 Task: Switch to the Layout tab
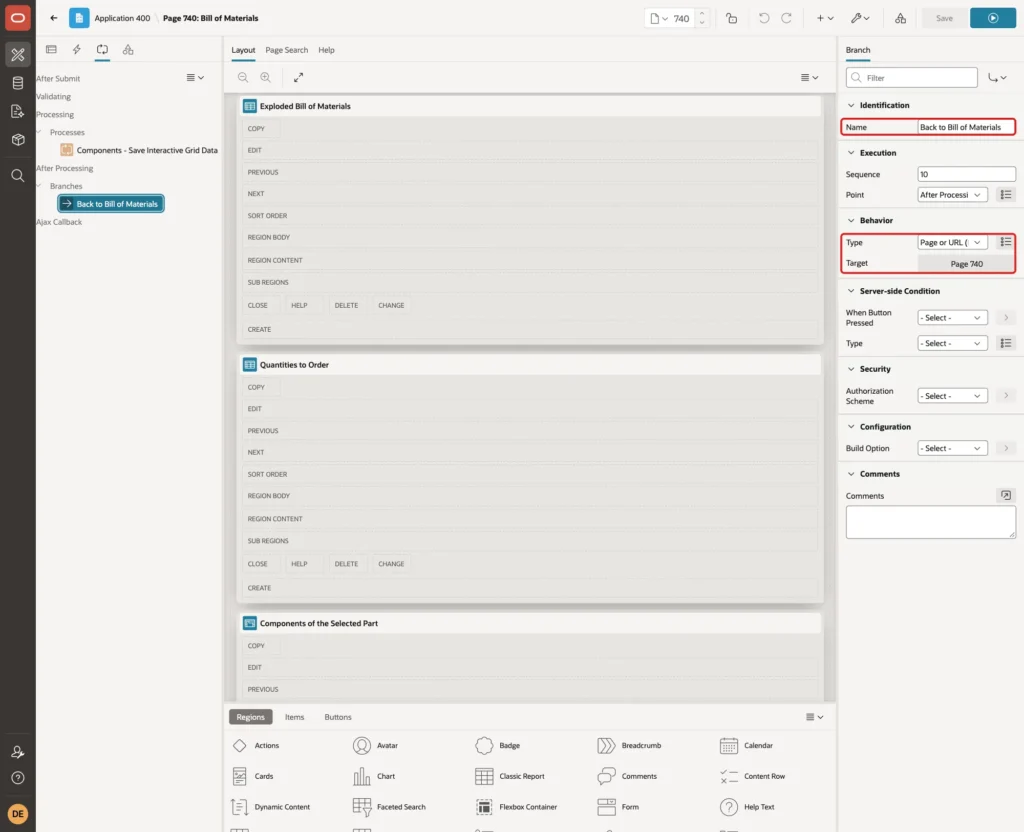click(x=243, y=50)
